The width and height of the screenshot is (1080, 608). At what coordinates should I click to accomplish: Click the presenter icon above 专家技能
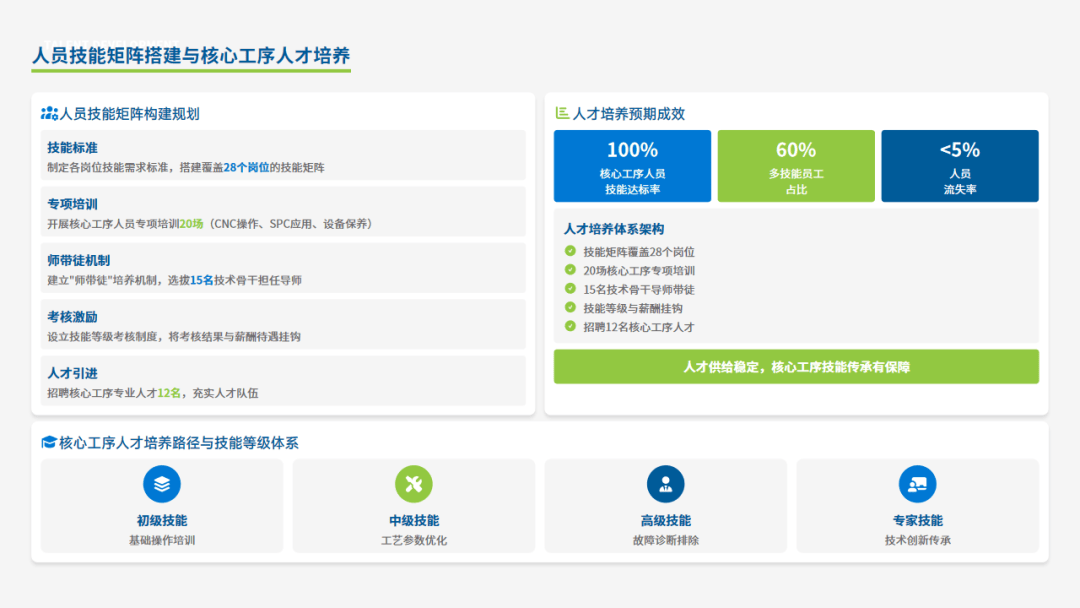point(917,484)
